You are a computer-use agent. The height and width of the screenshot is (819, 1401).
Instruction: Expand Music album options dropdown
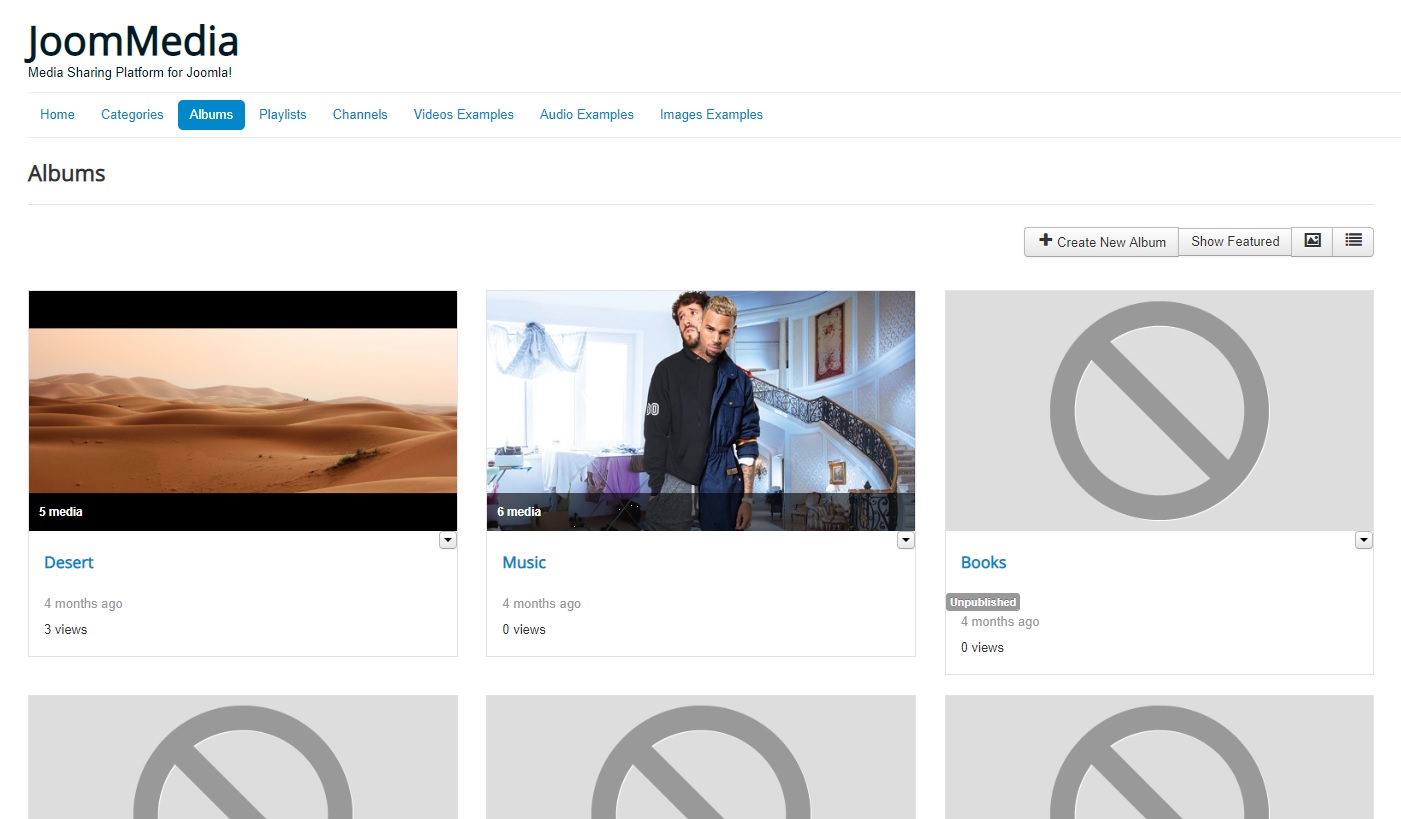(906, 540)
